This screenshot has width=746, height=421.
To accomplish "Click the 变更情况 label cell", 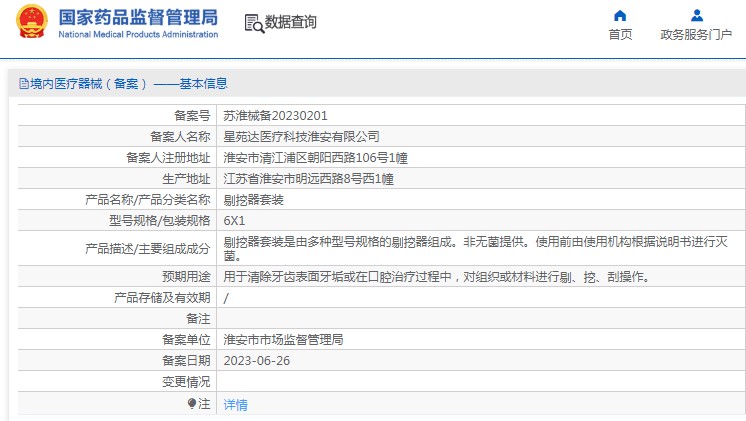I will click(x=117, y=382).
